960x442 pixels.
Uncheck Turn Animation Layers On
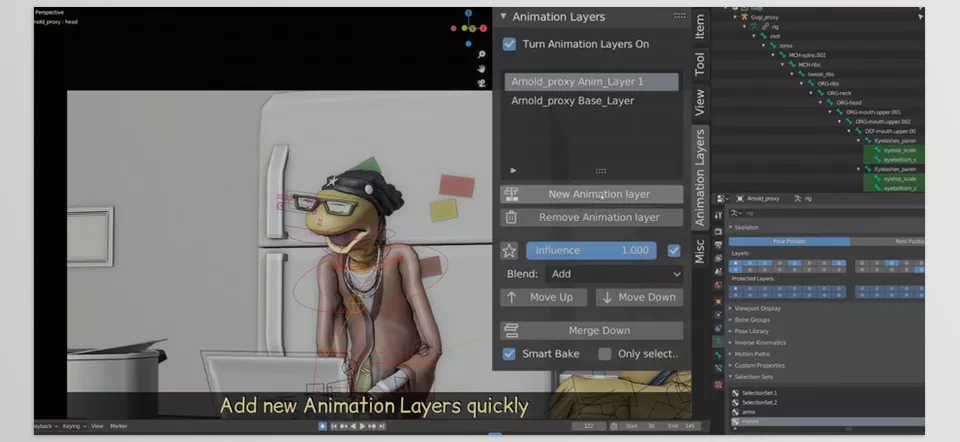tap(509, 44)
